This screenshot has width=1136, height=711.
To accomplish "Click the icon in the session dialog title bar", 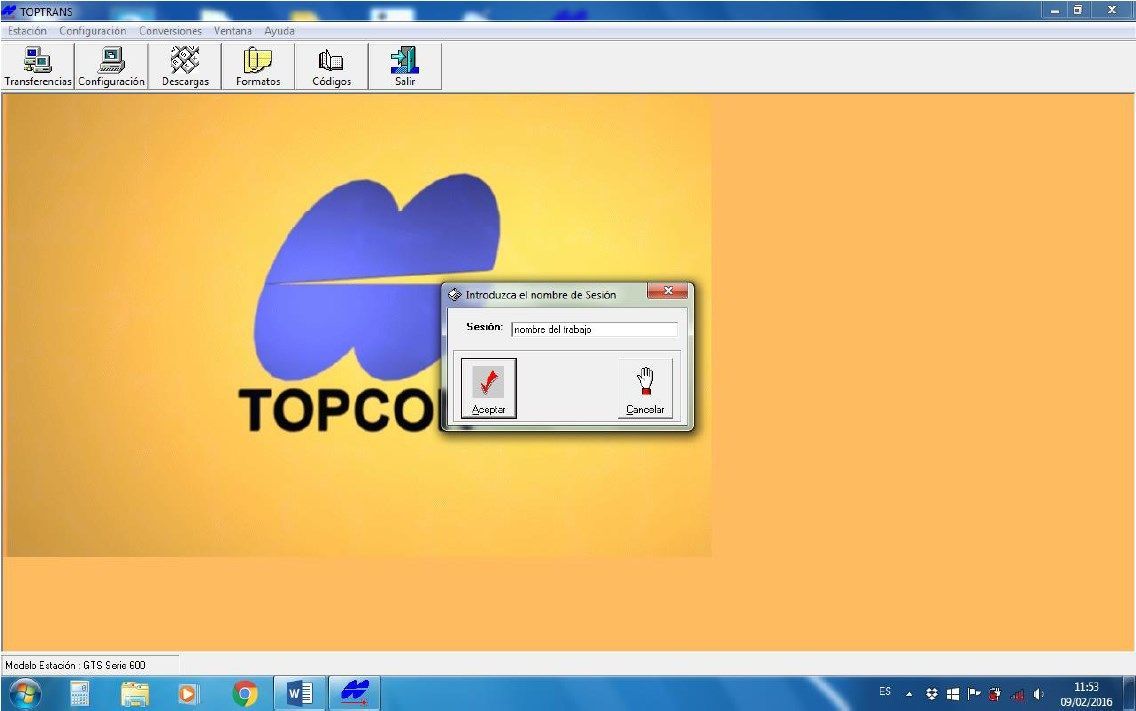I will point(454,294).
